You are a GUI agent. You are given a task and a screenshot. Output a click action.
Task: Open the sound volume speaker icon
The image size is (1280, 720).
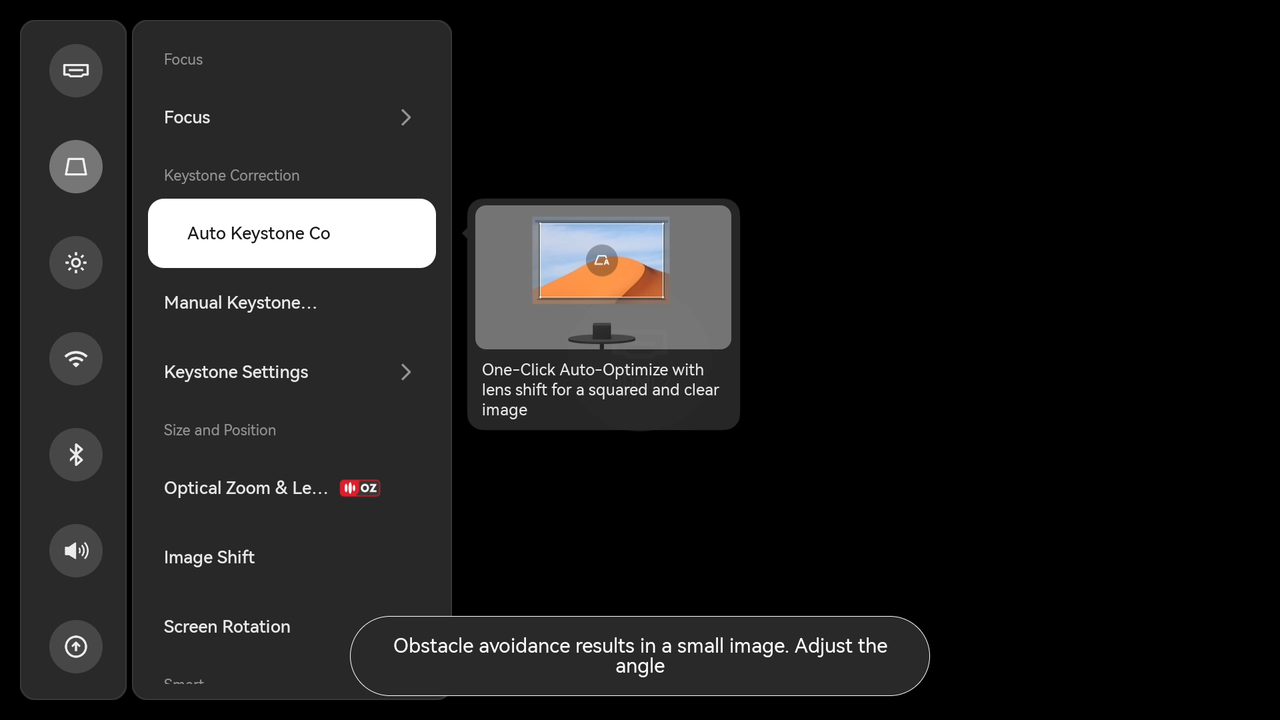pos(76,551)
